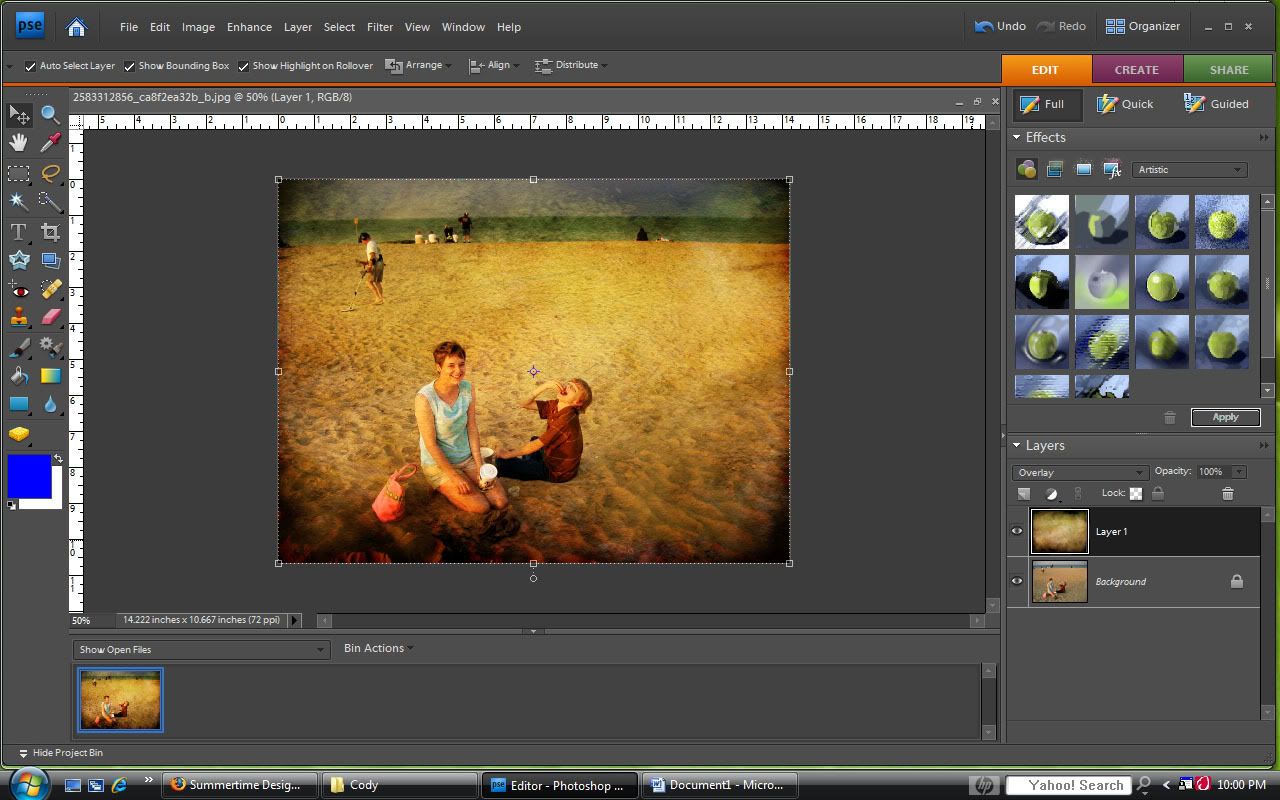Hide Layer 1 using eye icon
Screen dimensions: 1280x800
coord(1017,531)
